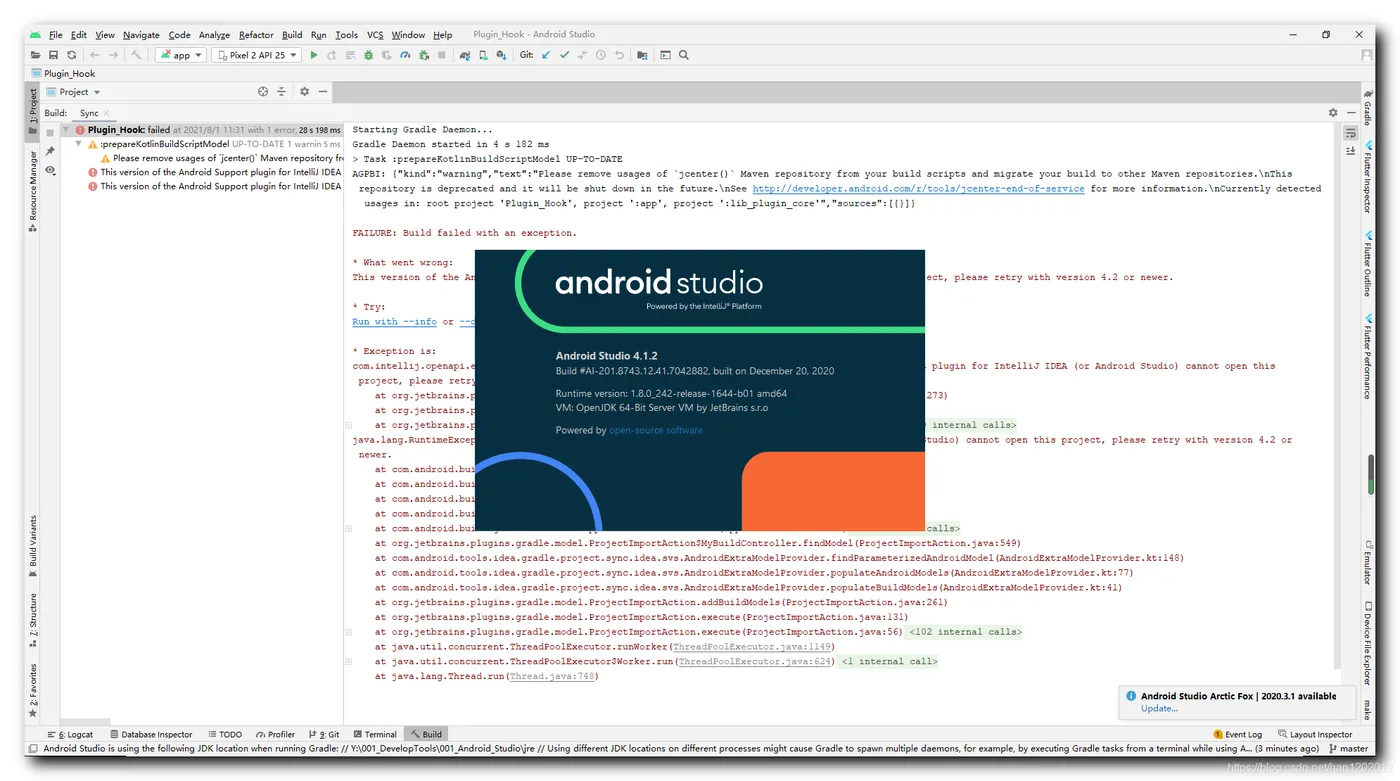Open the Profile app gauge icon

click(405, 55)
